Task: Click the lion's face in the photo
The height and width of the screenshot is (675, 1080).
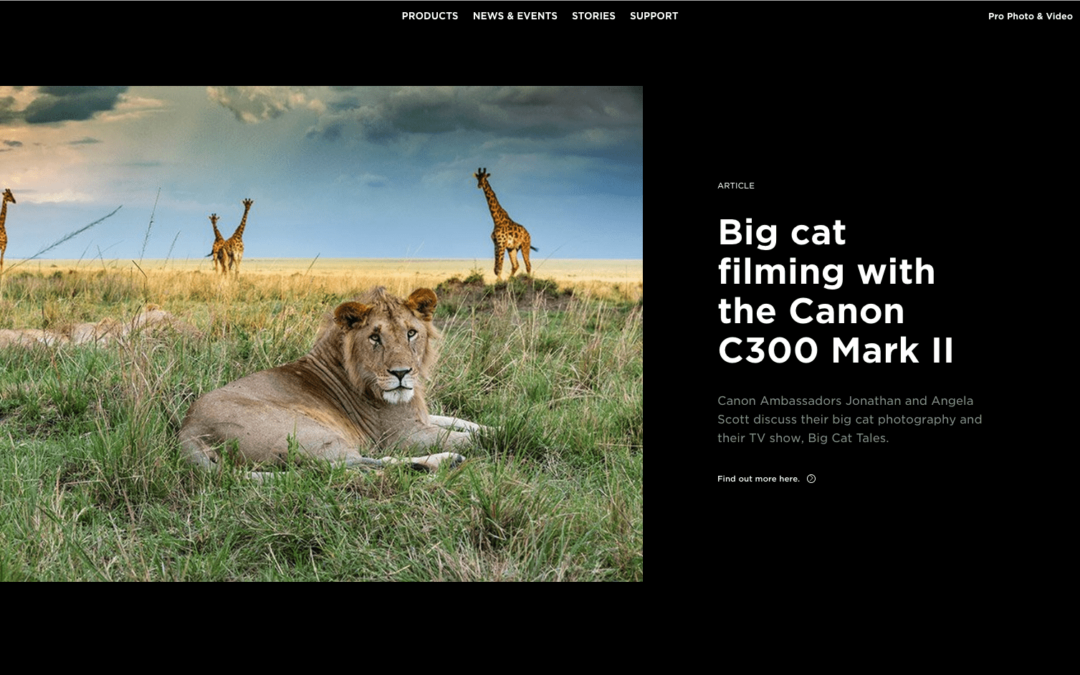Action: pos(394,358)
